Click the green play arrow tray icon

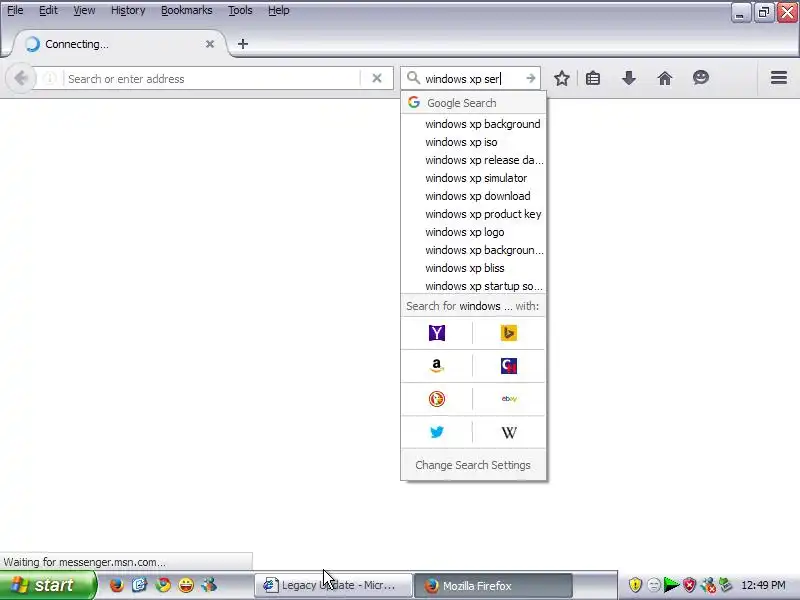pyautogui.click(x=671, y=585)
